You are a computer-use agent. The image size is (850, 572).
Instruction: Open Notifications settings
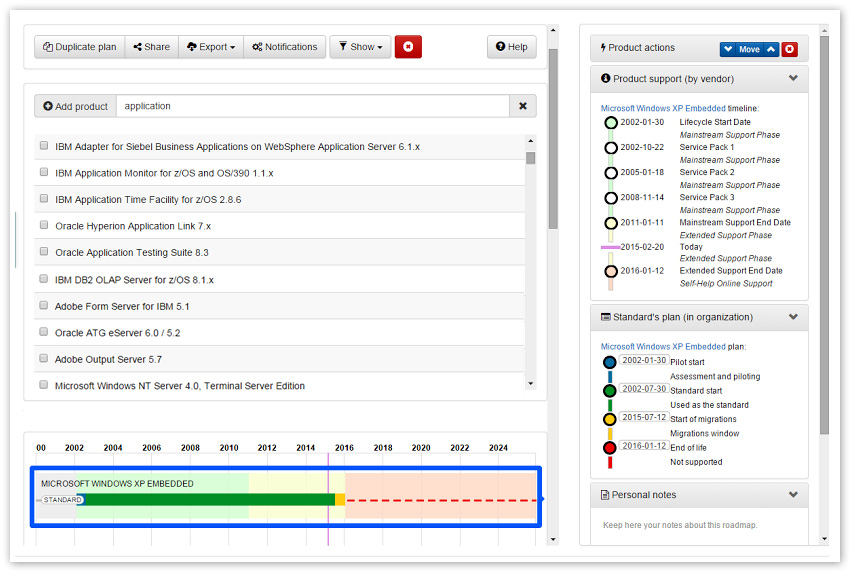tap(285, 47)
